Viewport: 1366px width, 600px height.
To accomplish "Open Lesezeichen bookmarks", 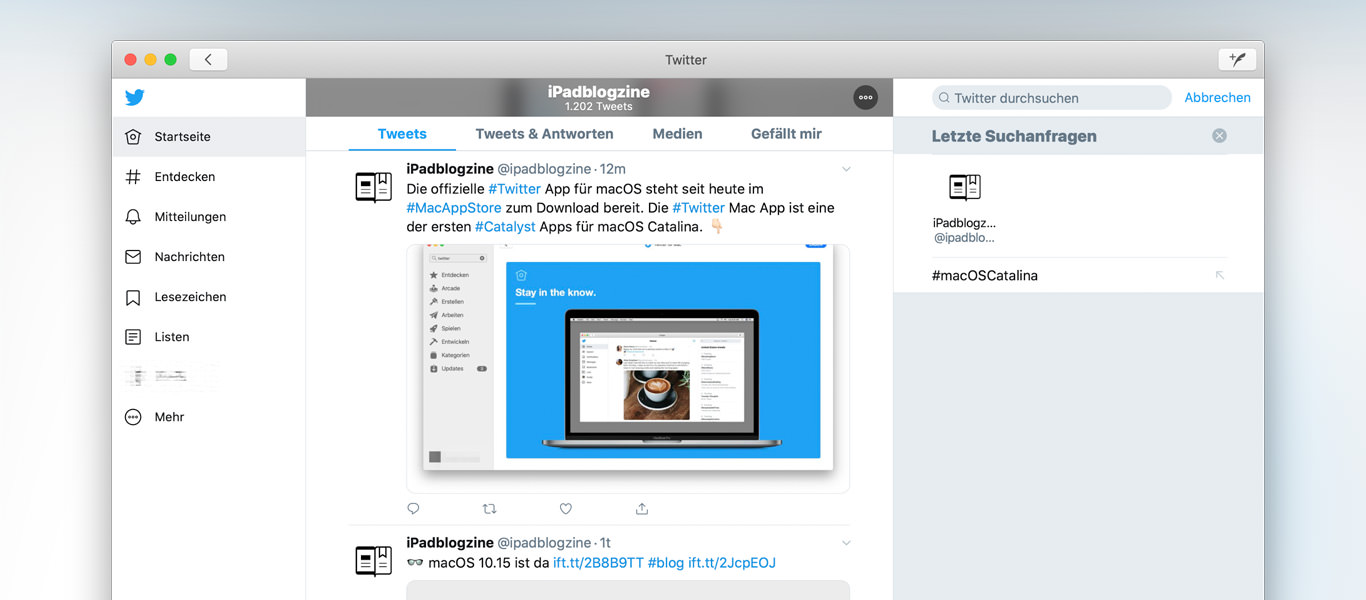I will coord(209,297).
